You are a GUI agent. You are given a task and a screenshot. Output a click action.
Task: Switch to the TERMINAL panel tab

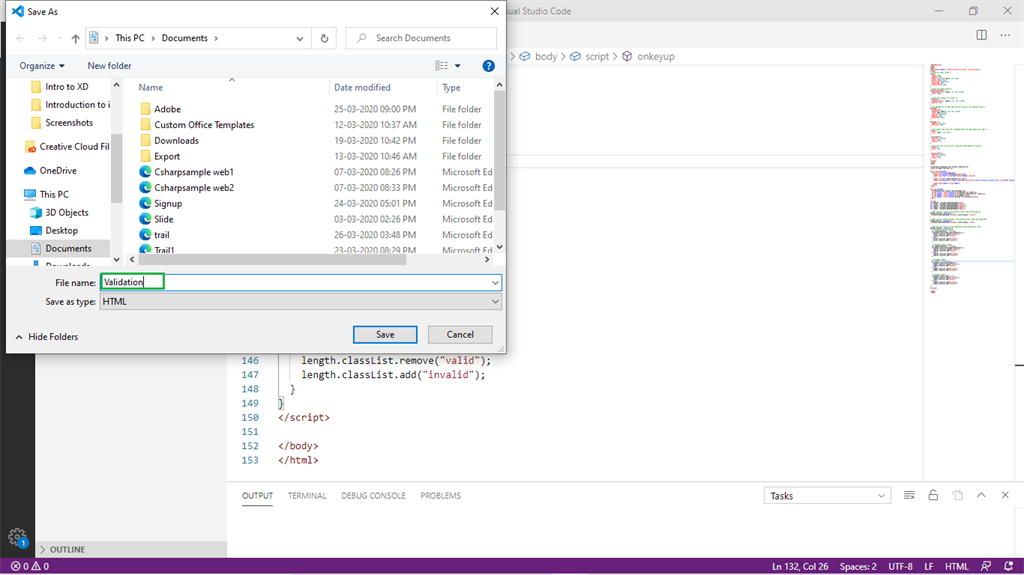(x=307, y=496)
